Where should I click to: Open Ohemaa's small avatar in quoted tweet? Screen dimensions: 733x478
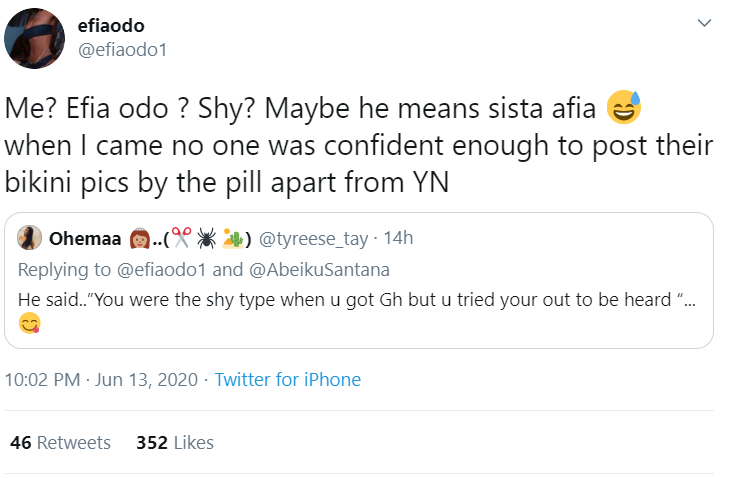30,238
